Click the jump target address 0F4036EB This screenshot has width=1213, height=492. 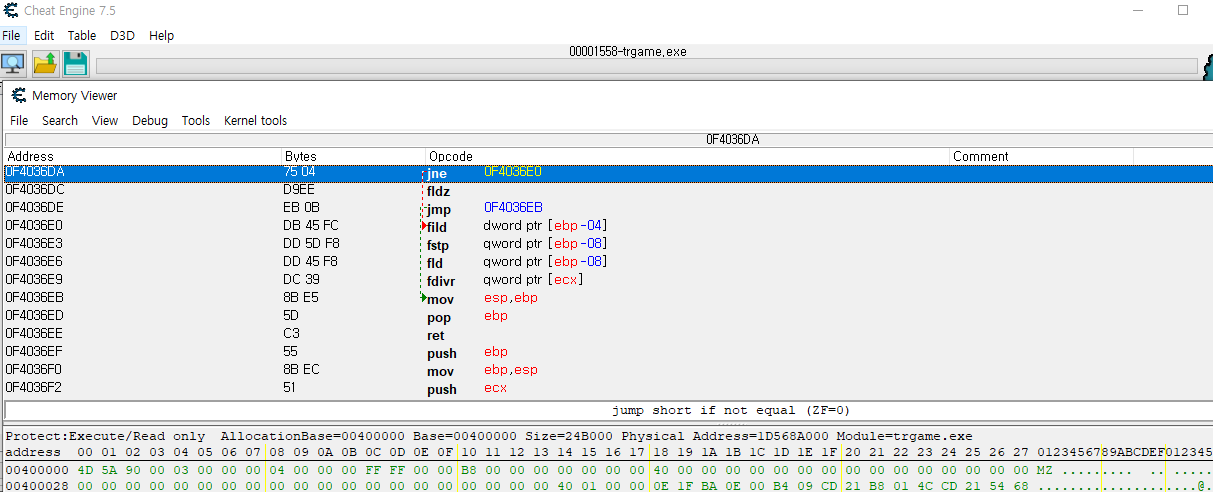click(513, 208)
